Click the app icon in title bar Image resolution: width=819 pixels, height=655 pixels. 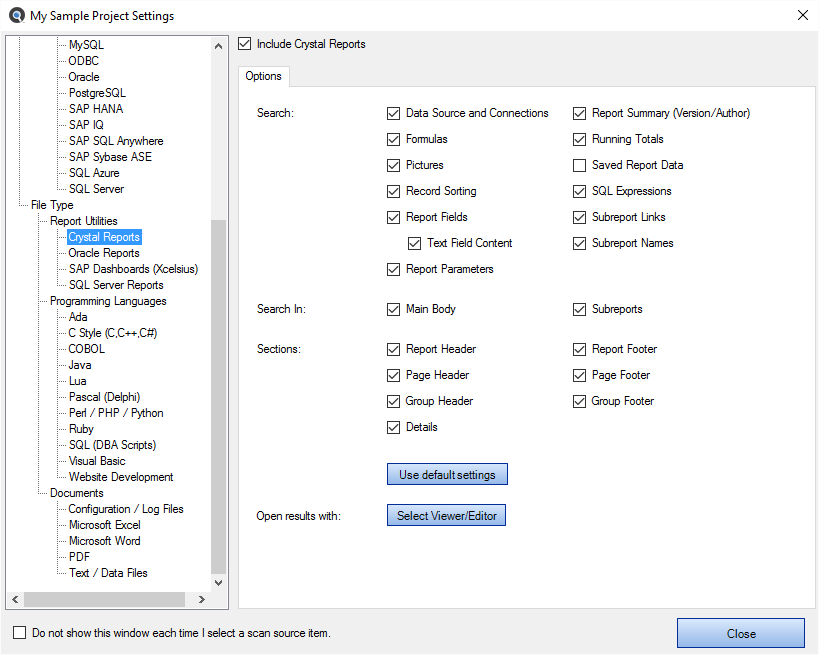click(x=17, y=15)
